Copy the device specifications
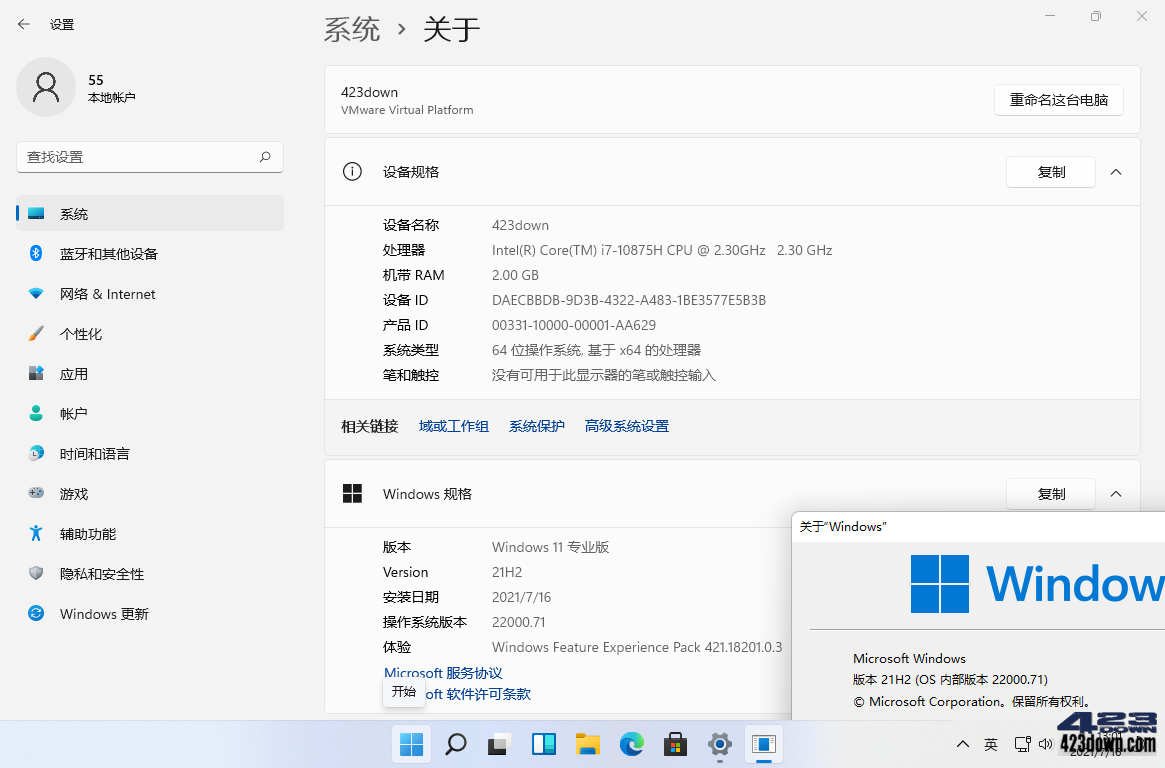 (1050, 172)
